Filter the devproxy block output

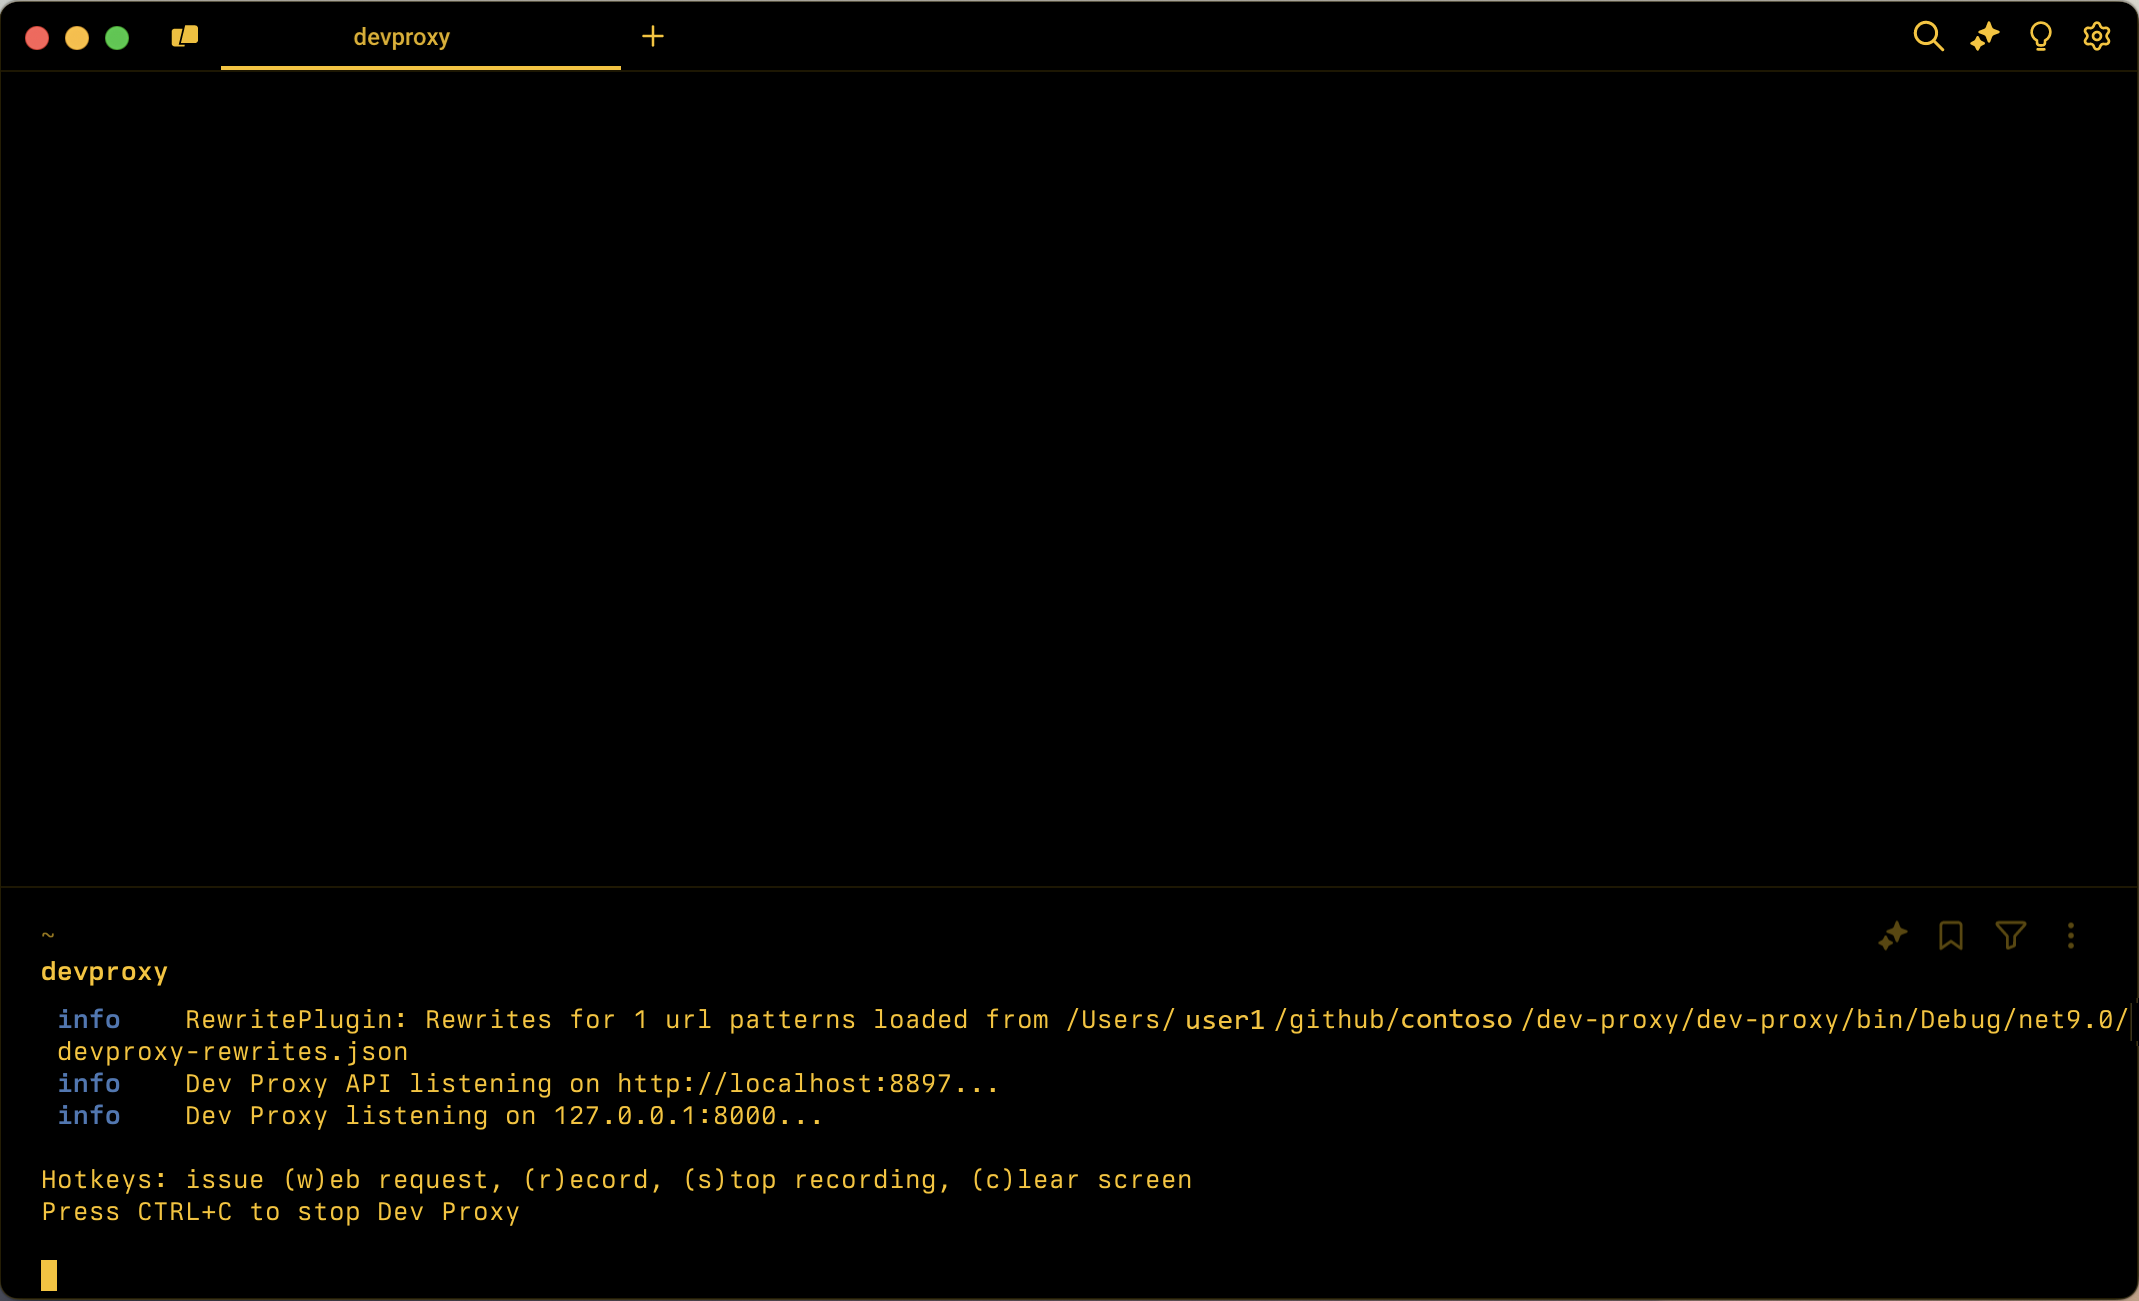tap(2010, 936)
